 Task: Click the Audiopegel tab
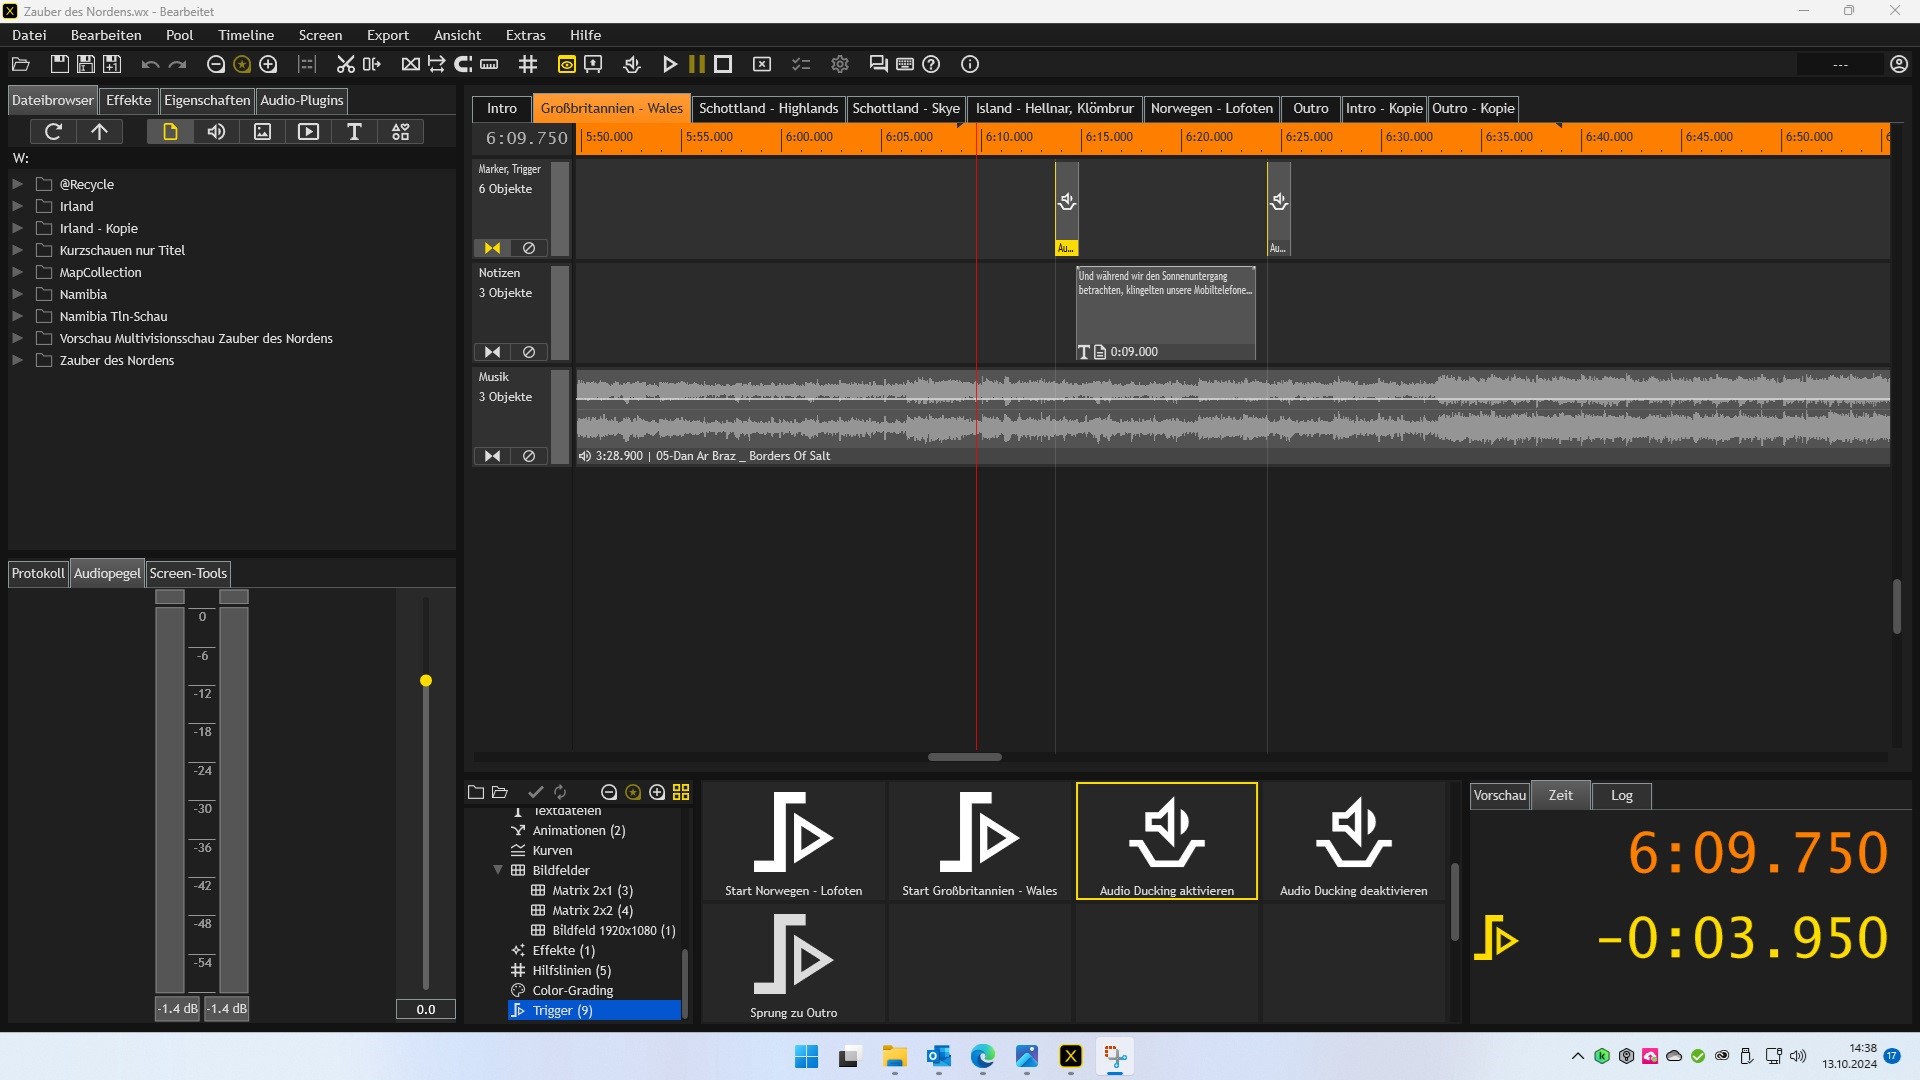click(x=107, y=573)
